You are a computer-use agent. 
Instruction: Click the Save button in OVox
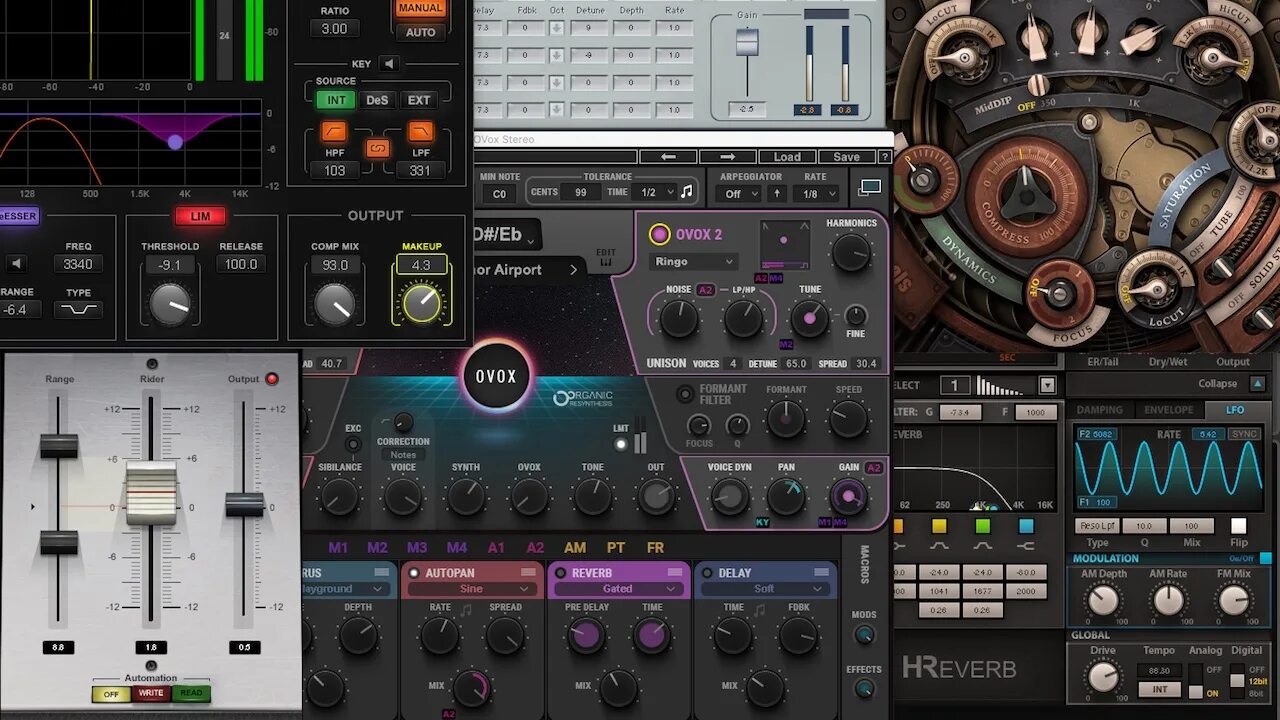tap(846, 157)
